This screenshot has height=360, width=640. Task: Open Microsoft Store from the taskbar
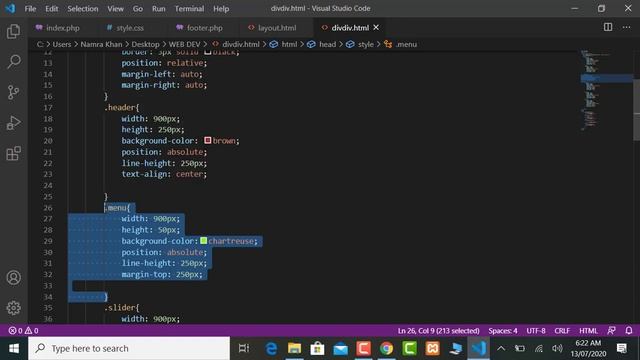tap(317, 349)
